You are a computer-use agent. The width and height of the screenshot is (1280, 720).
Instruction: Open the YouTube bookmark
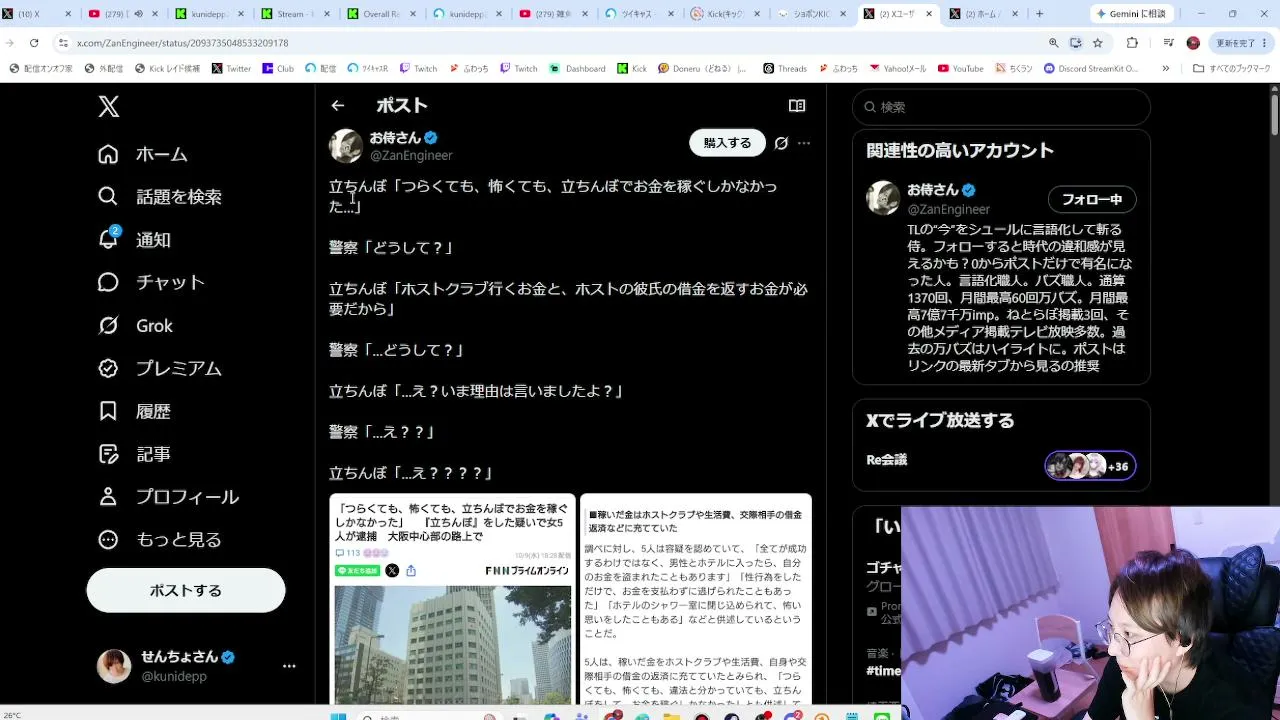[x=960, y=69]
